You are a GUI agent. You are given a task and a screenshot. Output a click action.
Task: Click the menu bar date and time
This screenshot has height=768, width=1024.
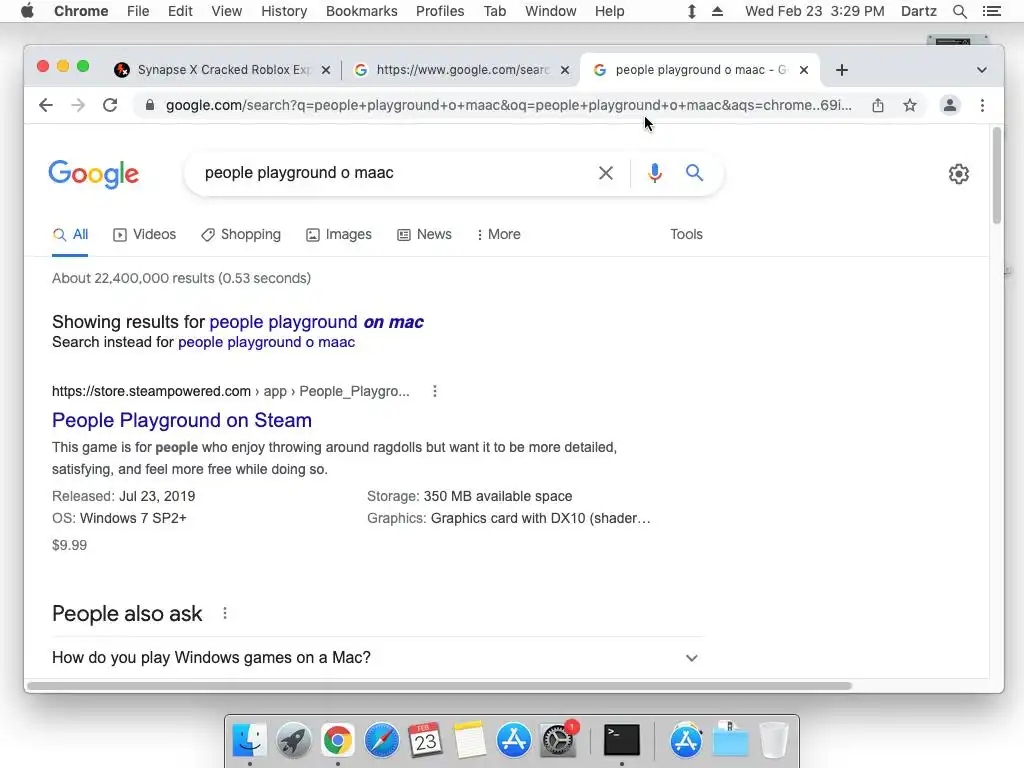814,11
